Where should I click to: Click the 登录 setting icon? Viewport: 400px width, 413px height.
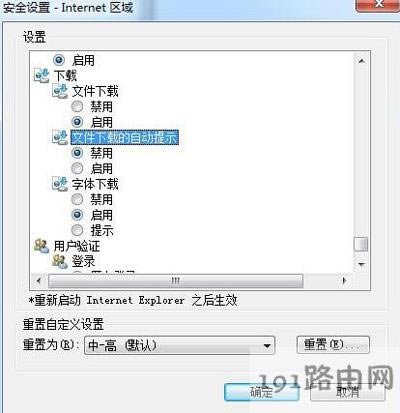(60, 261)
